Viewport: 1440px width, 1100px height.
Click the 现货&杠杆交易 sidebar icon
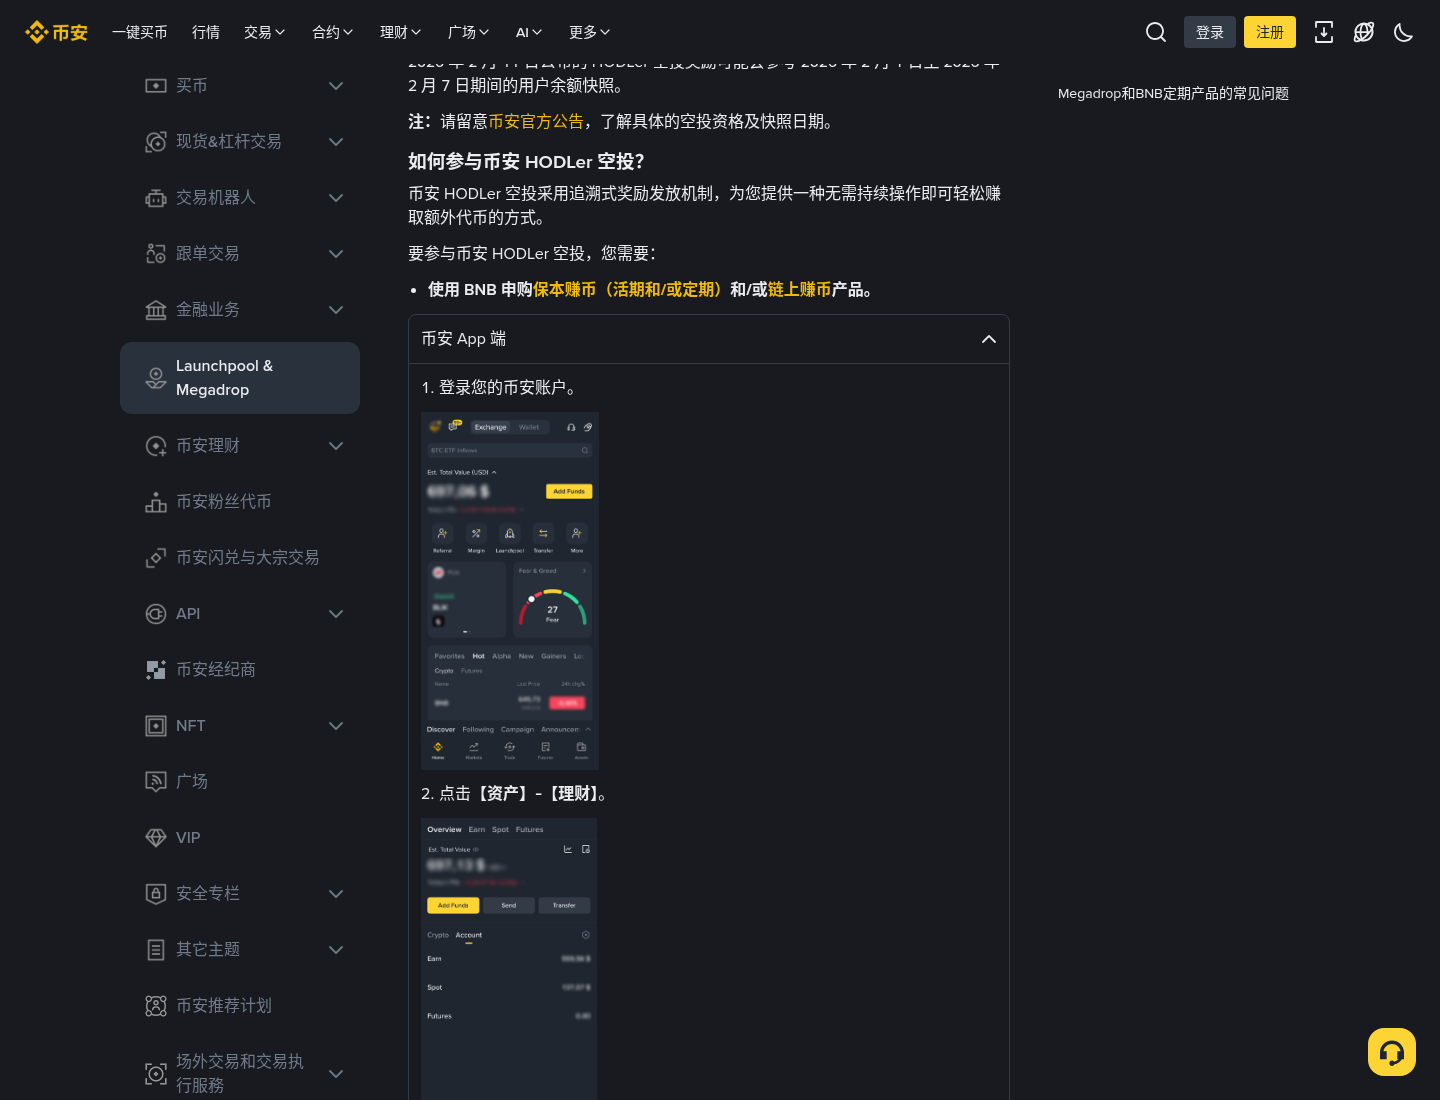[x=156, y=142]
